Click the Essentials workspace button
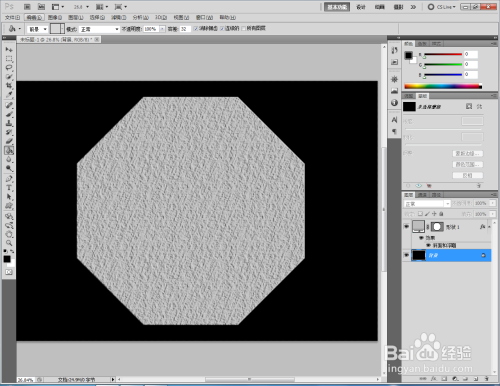The image size is (500, 386). pos(337,7)
